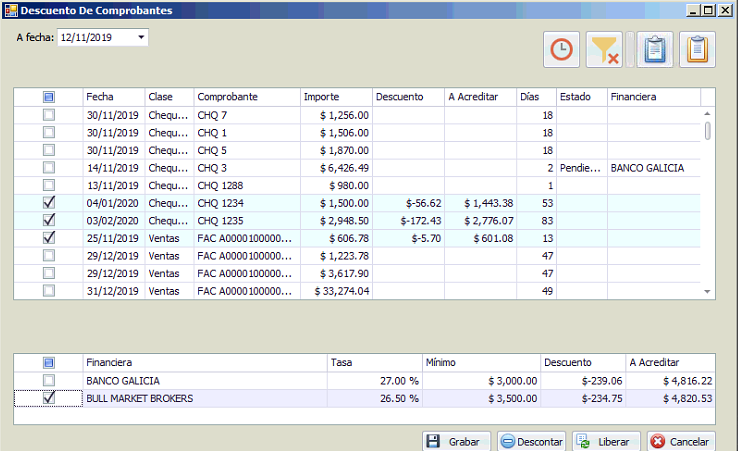Click the vouchers grid scrollbar thumb
The height and width of the screenshot is (451, 738).
(x=707, y=131)
